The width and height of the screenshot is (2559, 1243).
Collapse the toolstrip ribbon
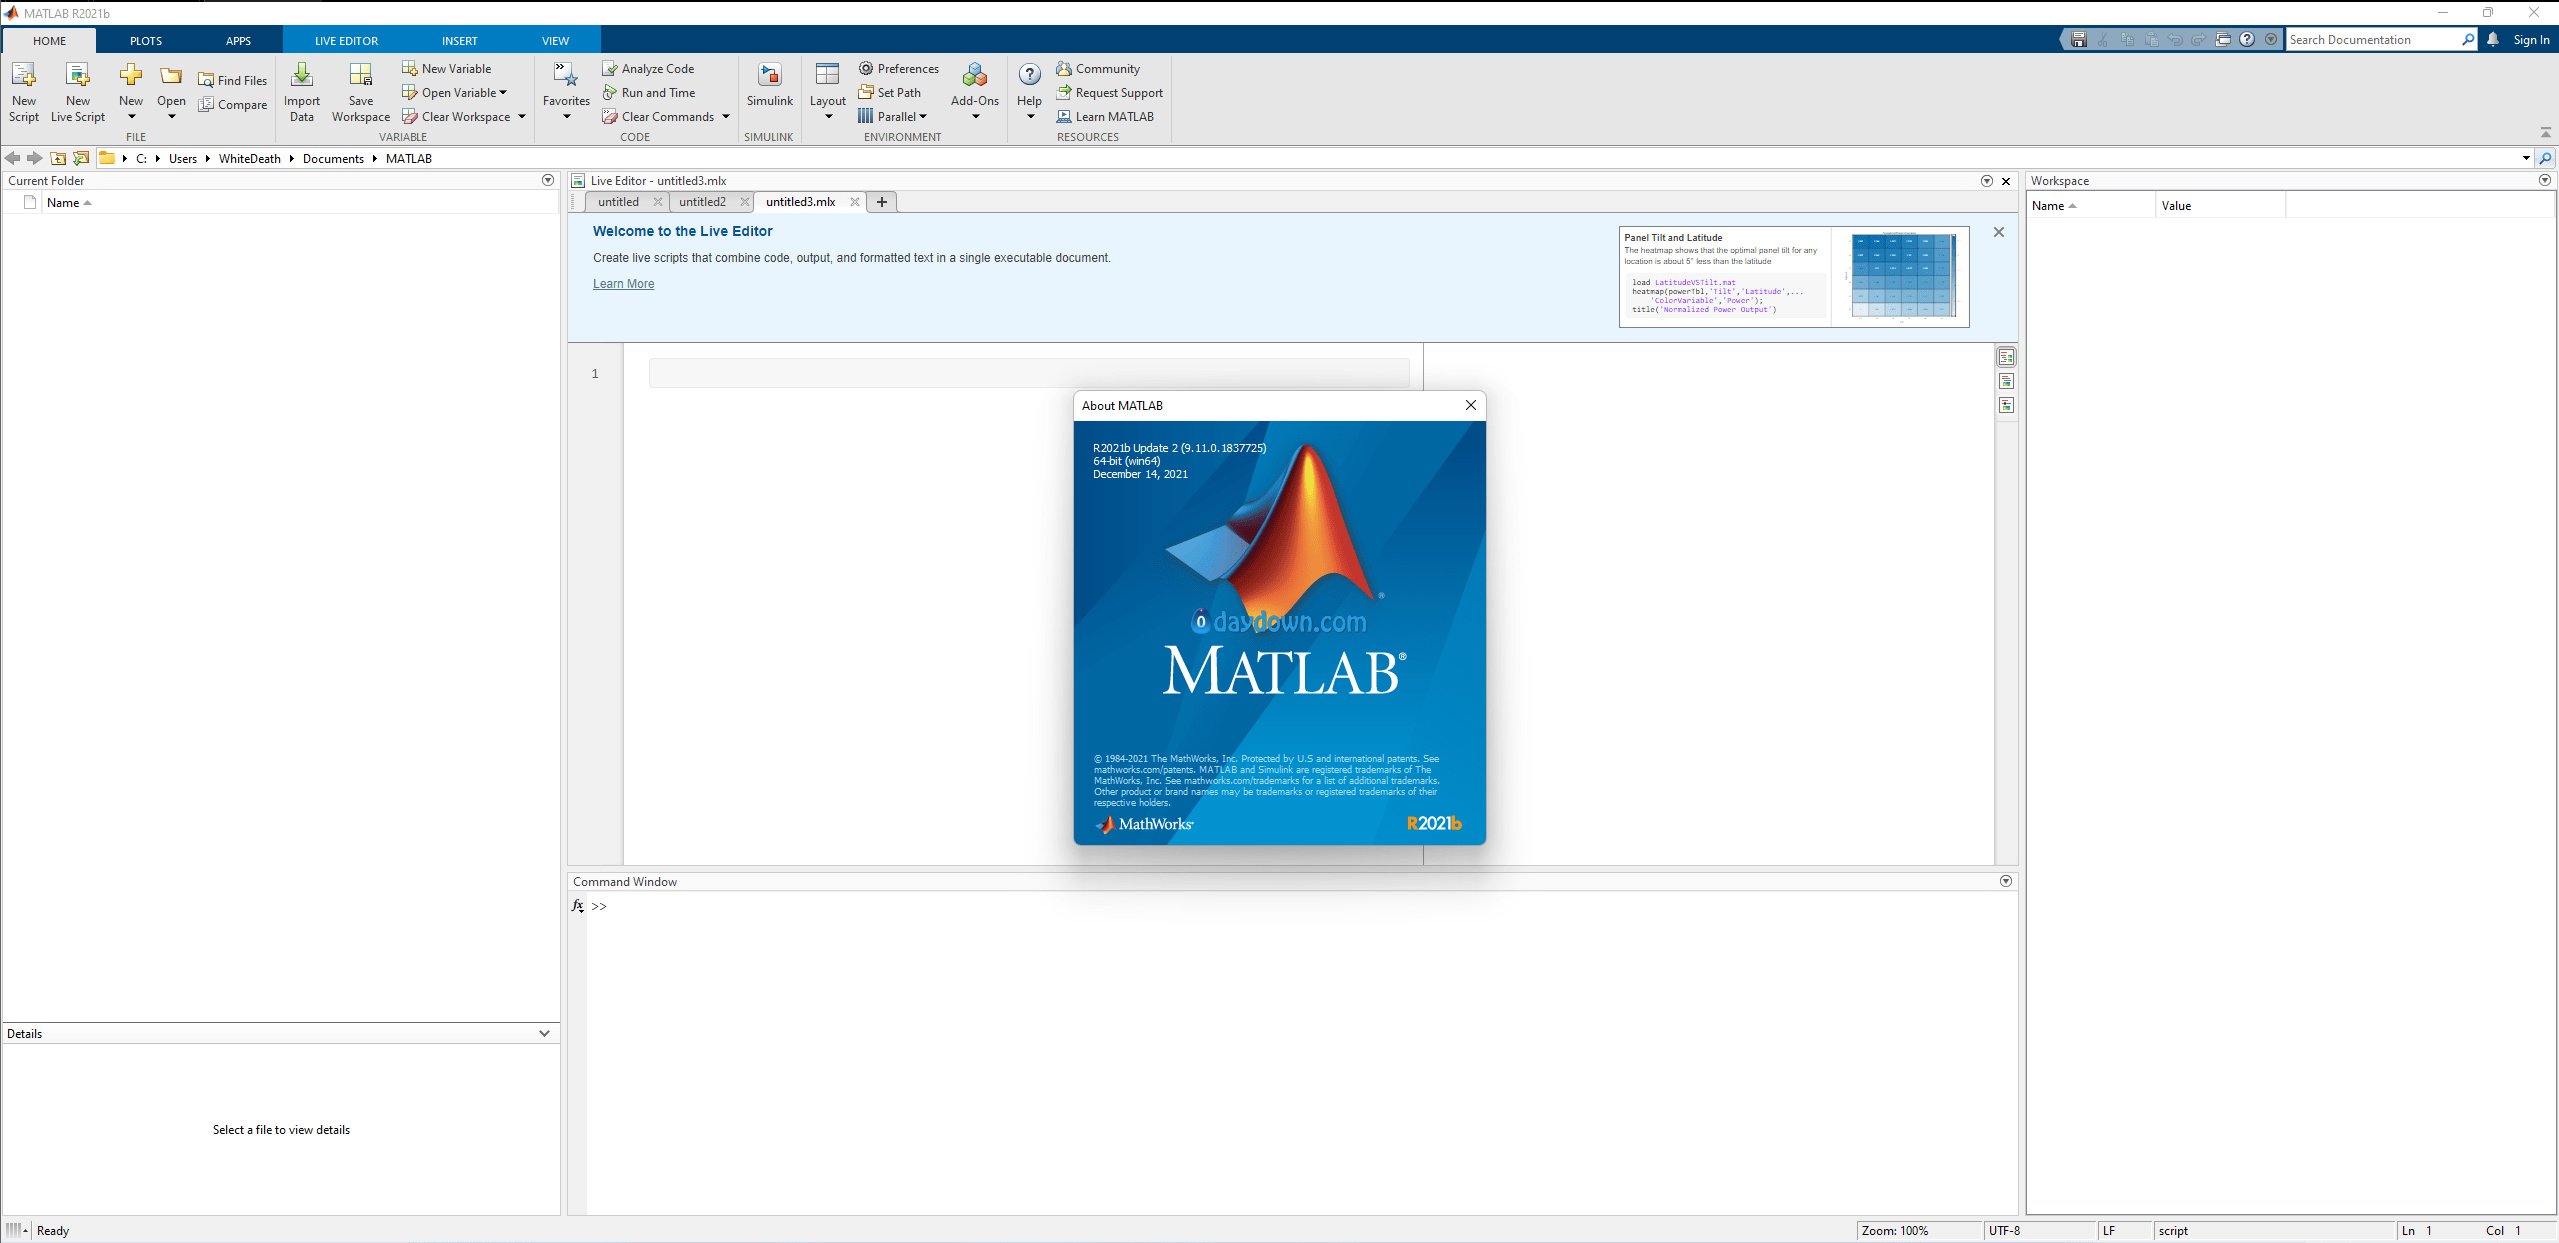[2545, 132]
